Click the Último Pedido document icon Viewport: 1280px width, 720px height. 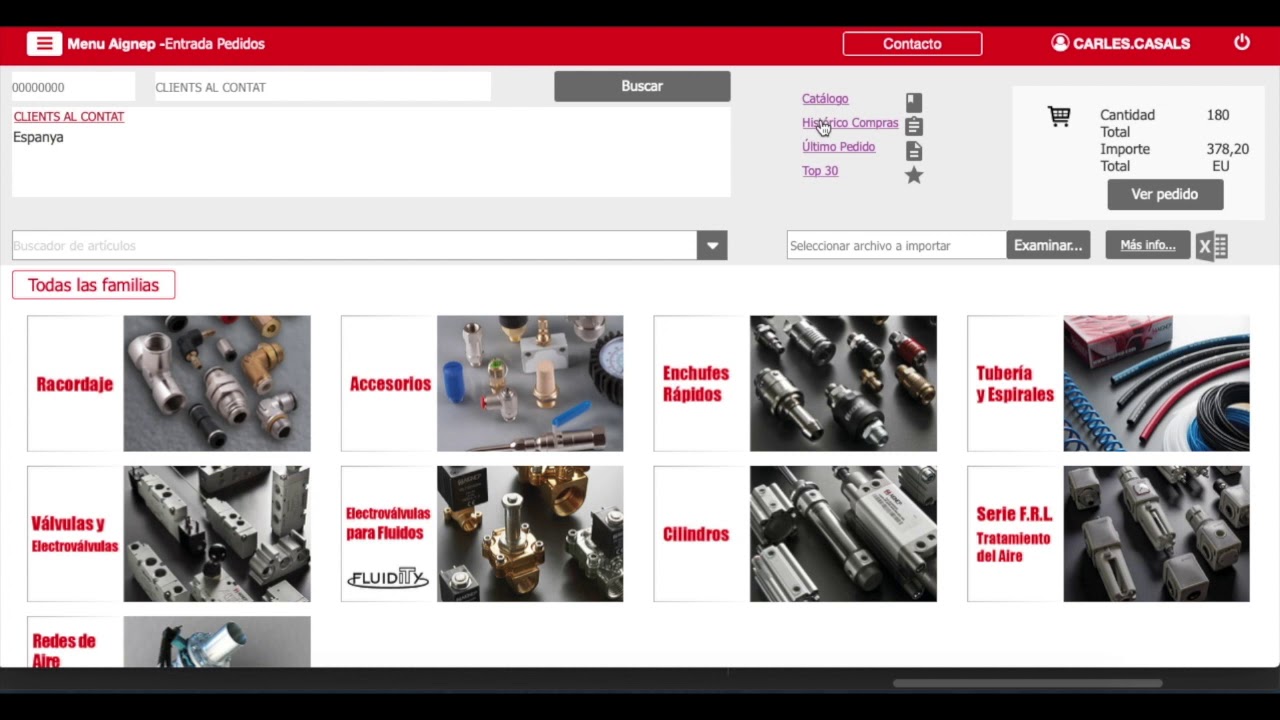coord(914,151)
